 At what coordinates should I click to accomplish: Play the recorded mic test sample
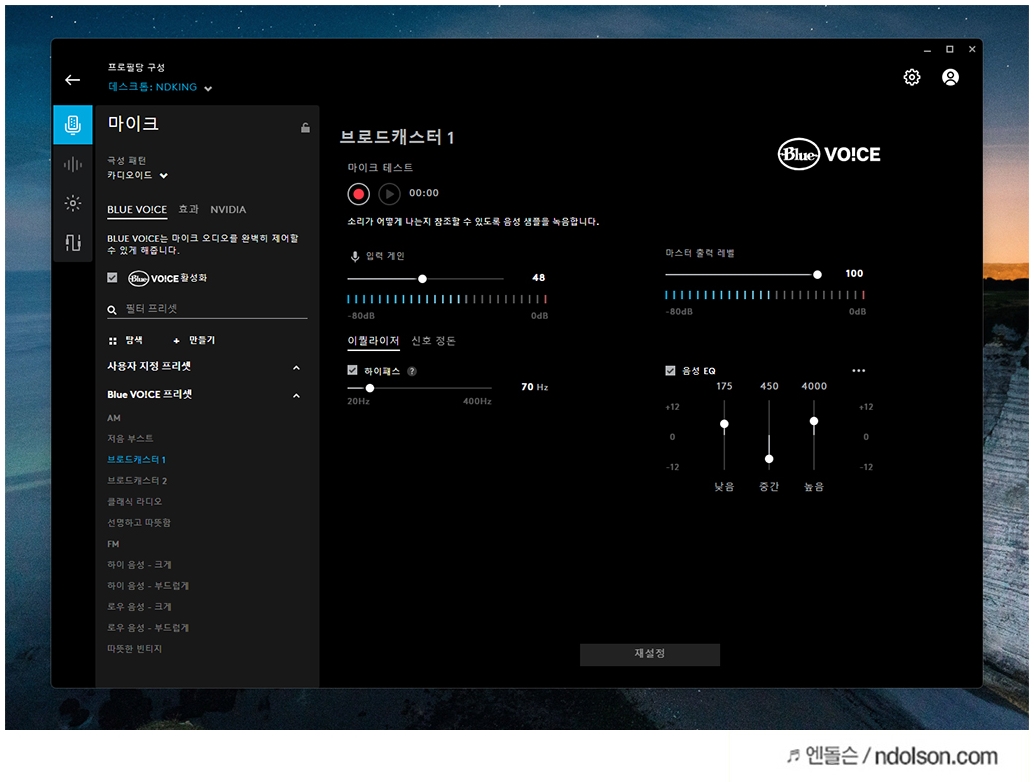(x=389, y=194)
